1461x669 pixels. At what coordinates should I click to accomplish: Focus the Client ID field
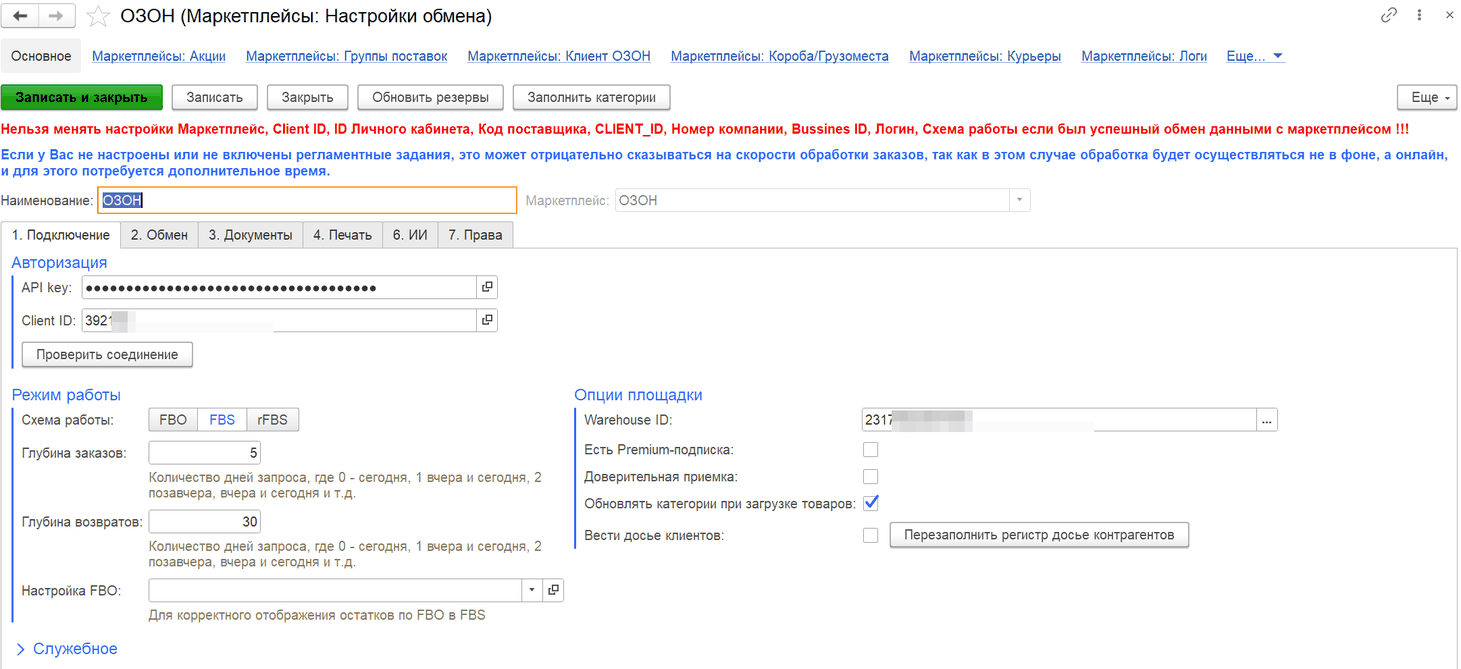279,320
